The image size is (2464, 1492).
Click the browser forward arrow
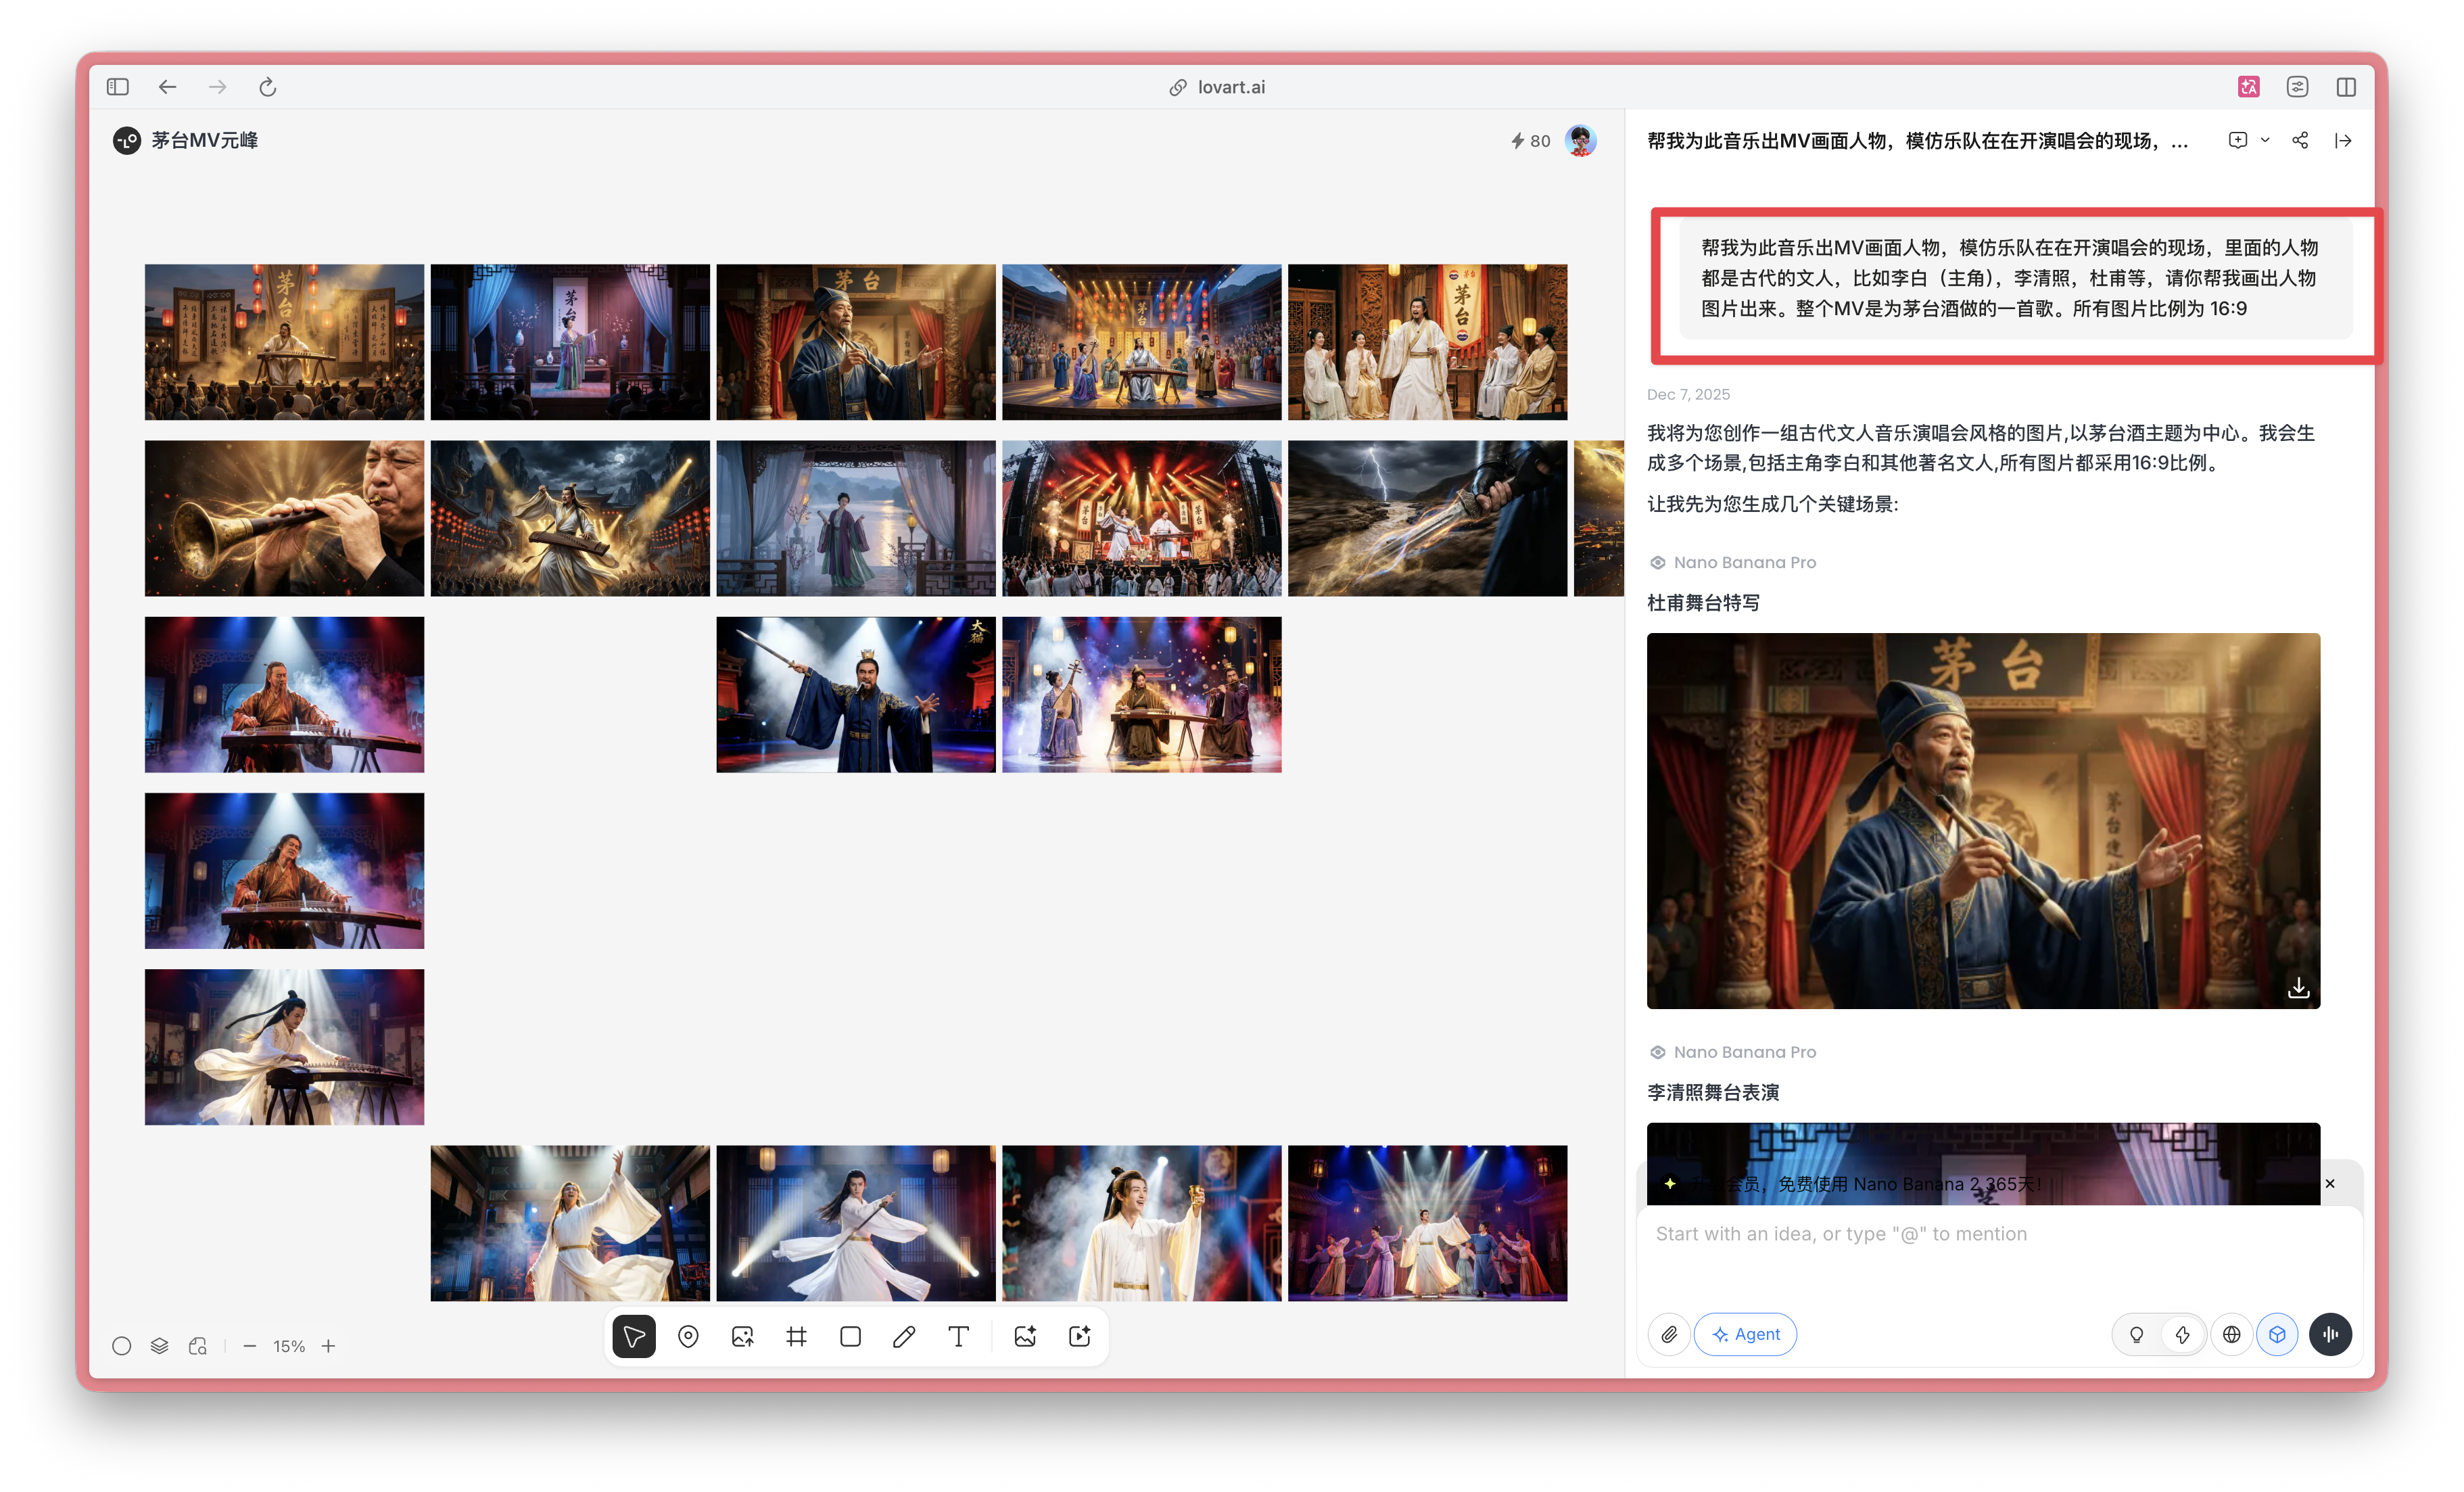click(x=217, y=87)
